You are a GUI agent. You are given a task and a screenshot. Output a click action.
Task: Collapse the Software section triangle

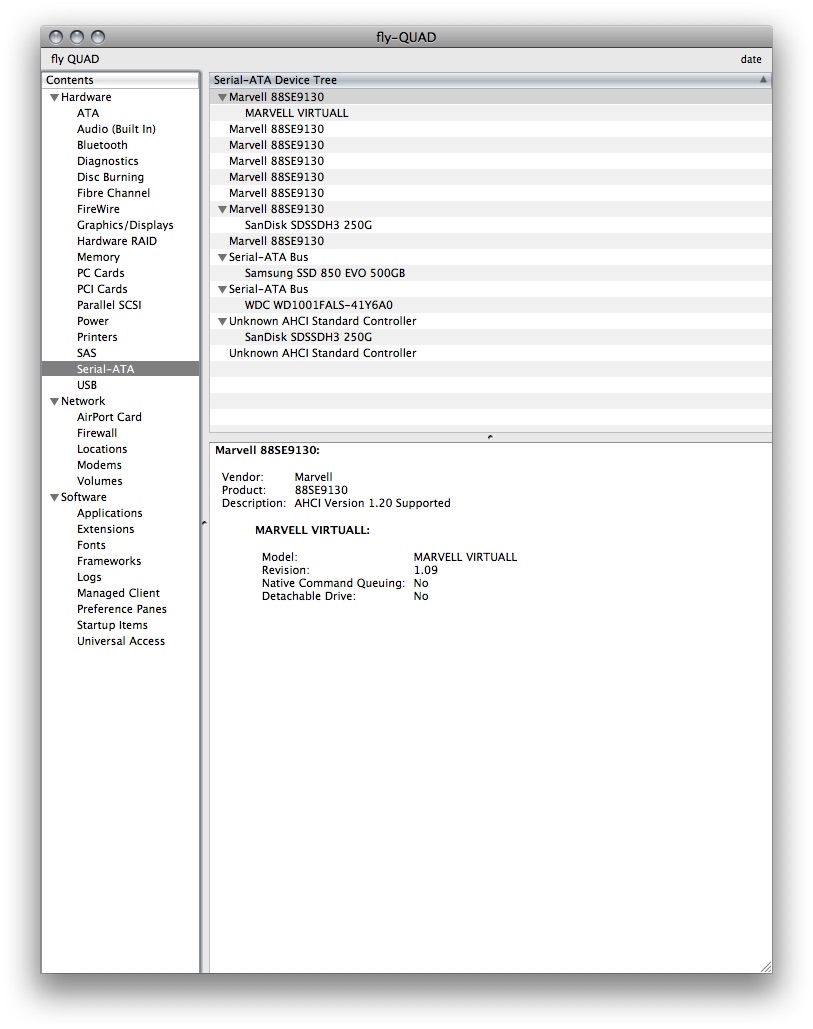(54, 497)
